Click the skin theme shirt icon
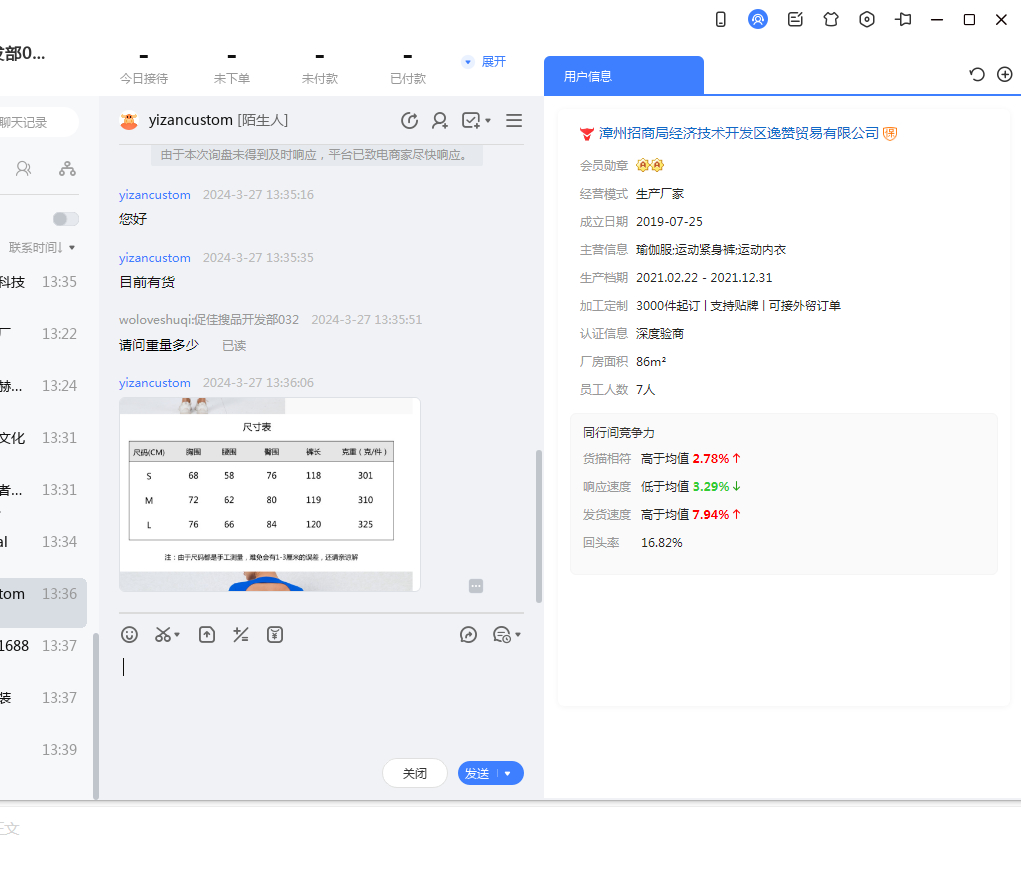Screen dimensions: 1021x874 (x=831, y=19)
